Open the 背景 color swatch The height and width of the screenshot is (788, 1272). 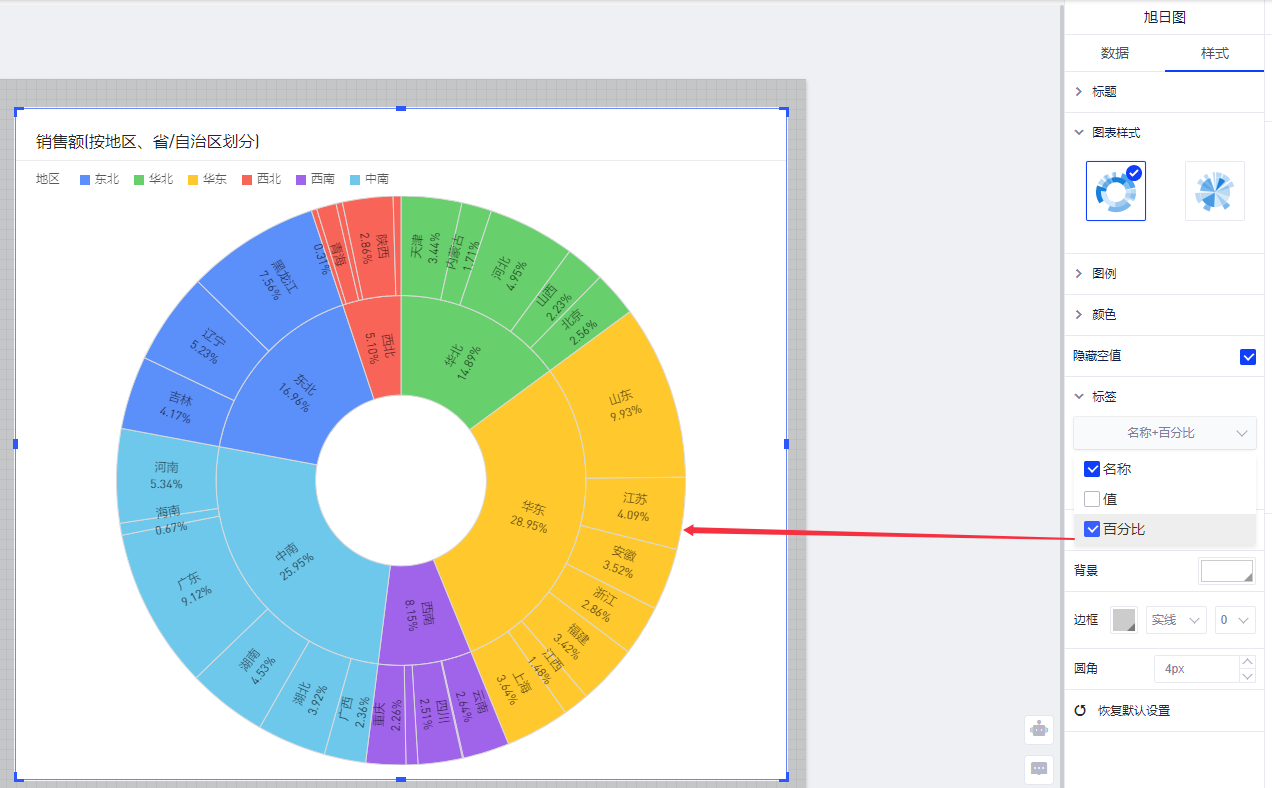pyautogui.click(x=1226, y=571)
